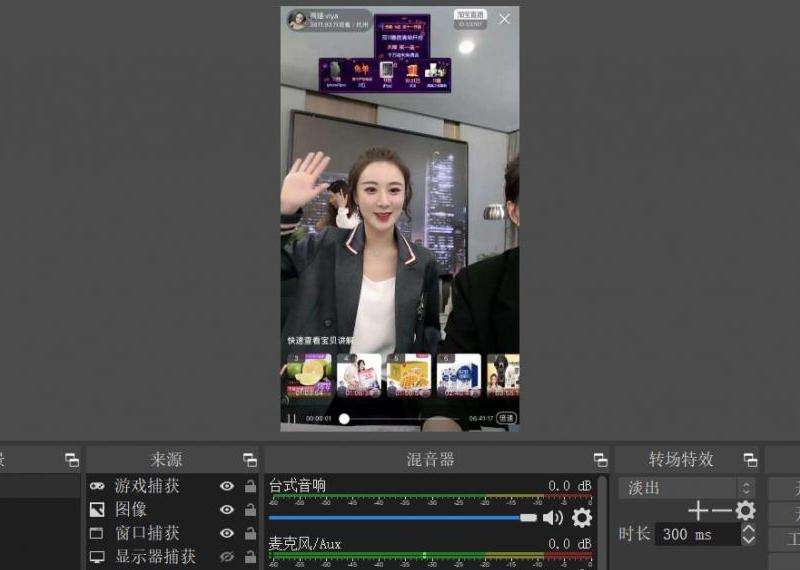Click the 混音器 panel title
This screenshot has width=800, height=570.
click(x=431, y=460)
